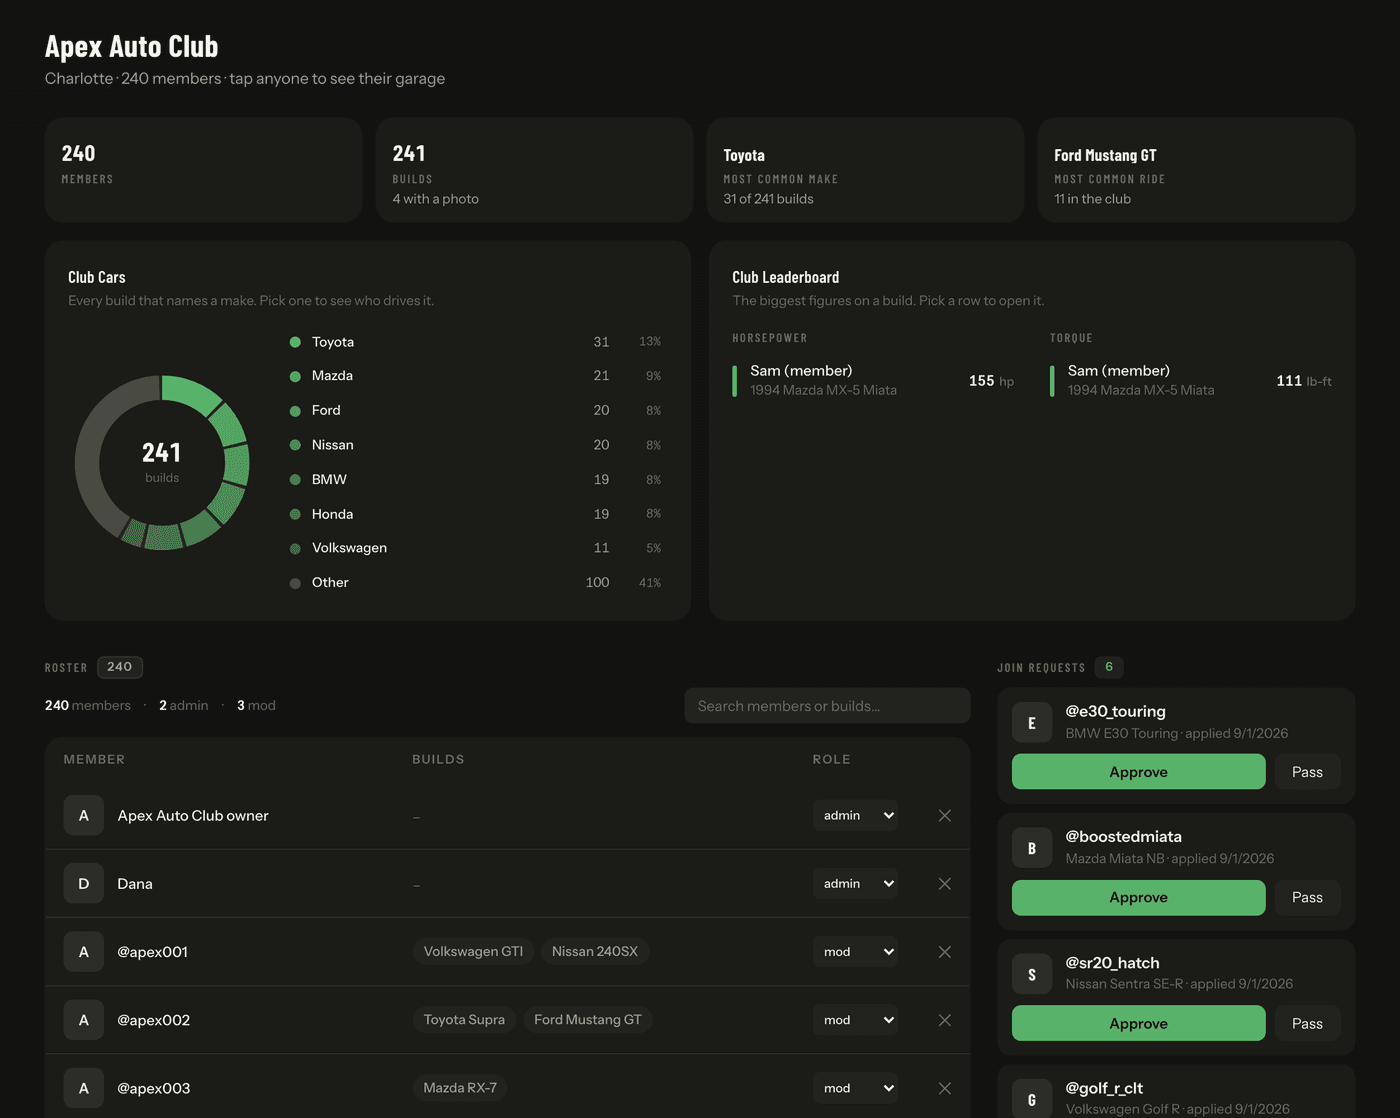Open @e30_touring's E avatar
Image resolution: width=1400 pixels, height=1118 pixels.
tap(1032, 722)
